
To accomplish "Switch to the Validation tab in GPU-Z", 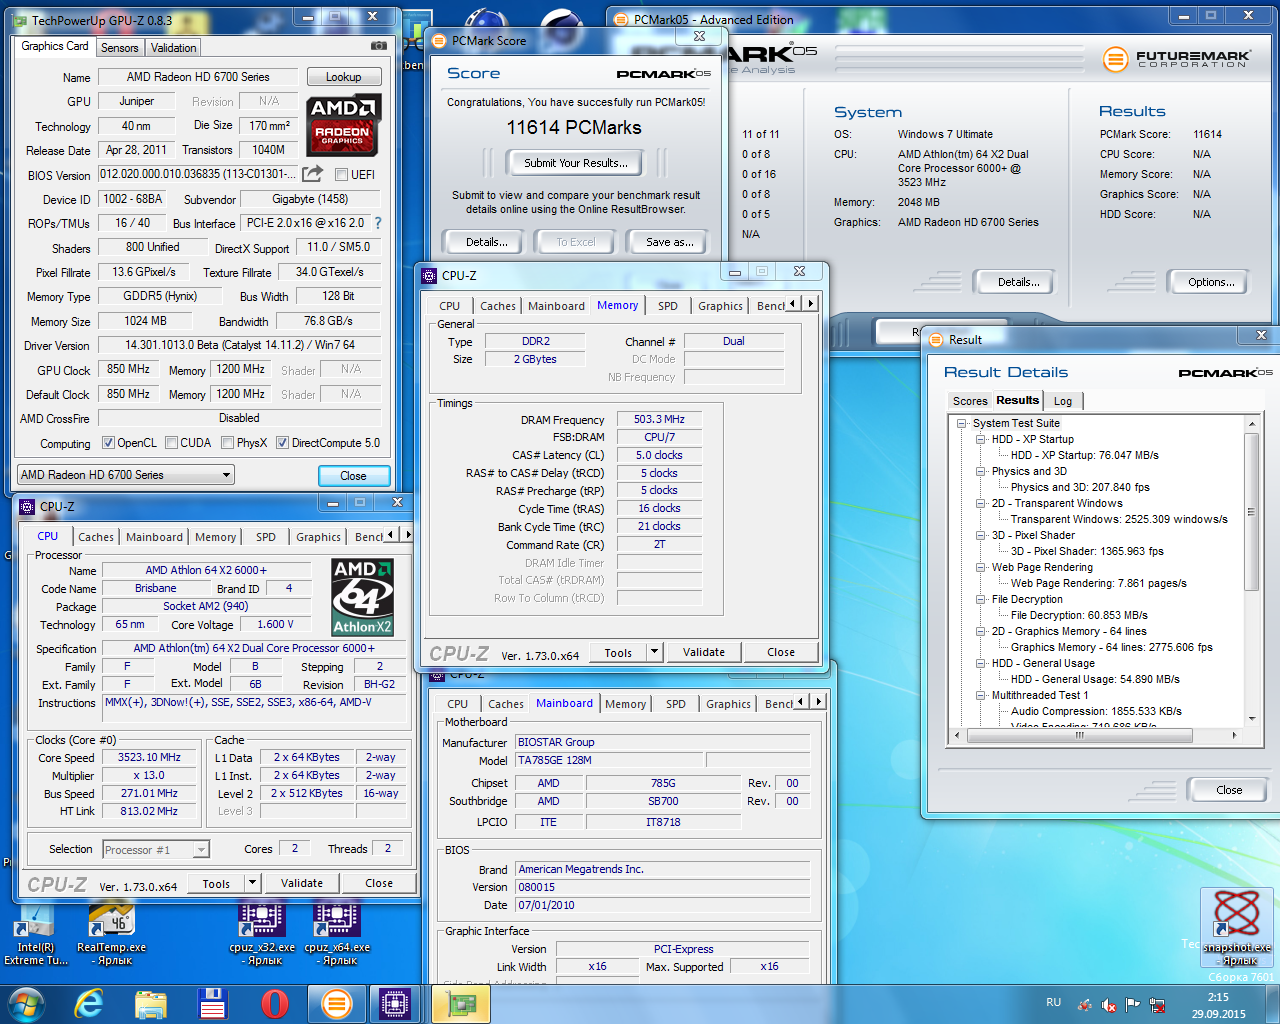I will [x=174, y=48].
